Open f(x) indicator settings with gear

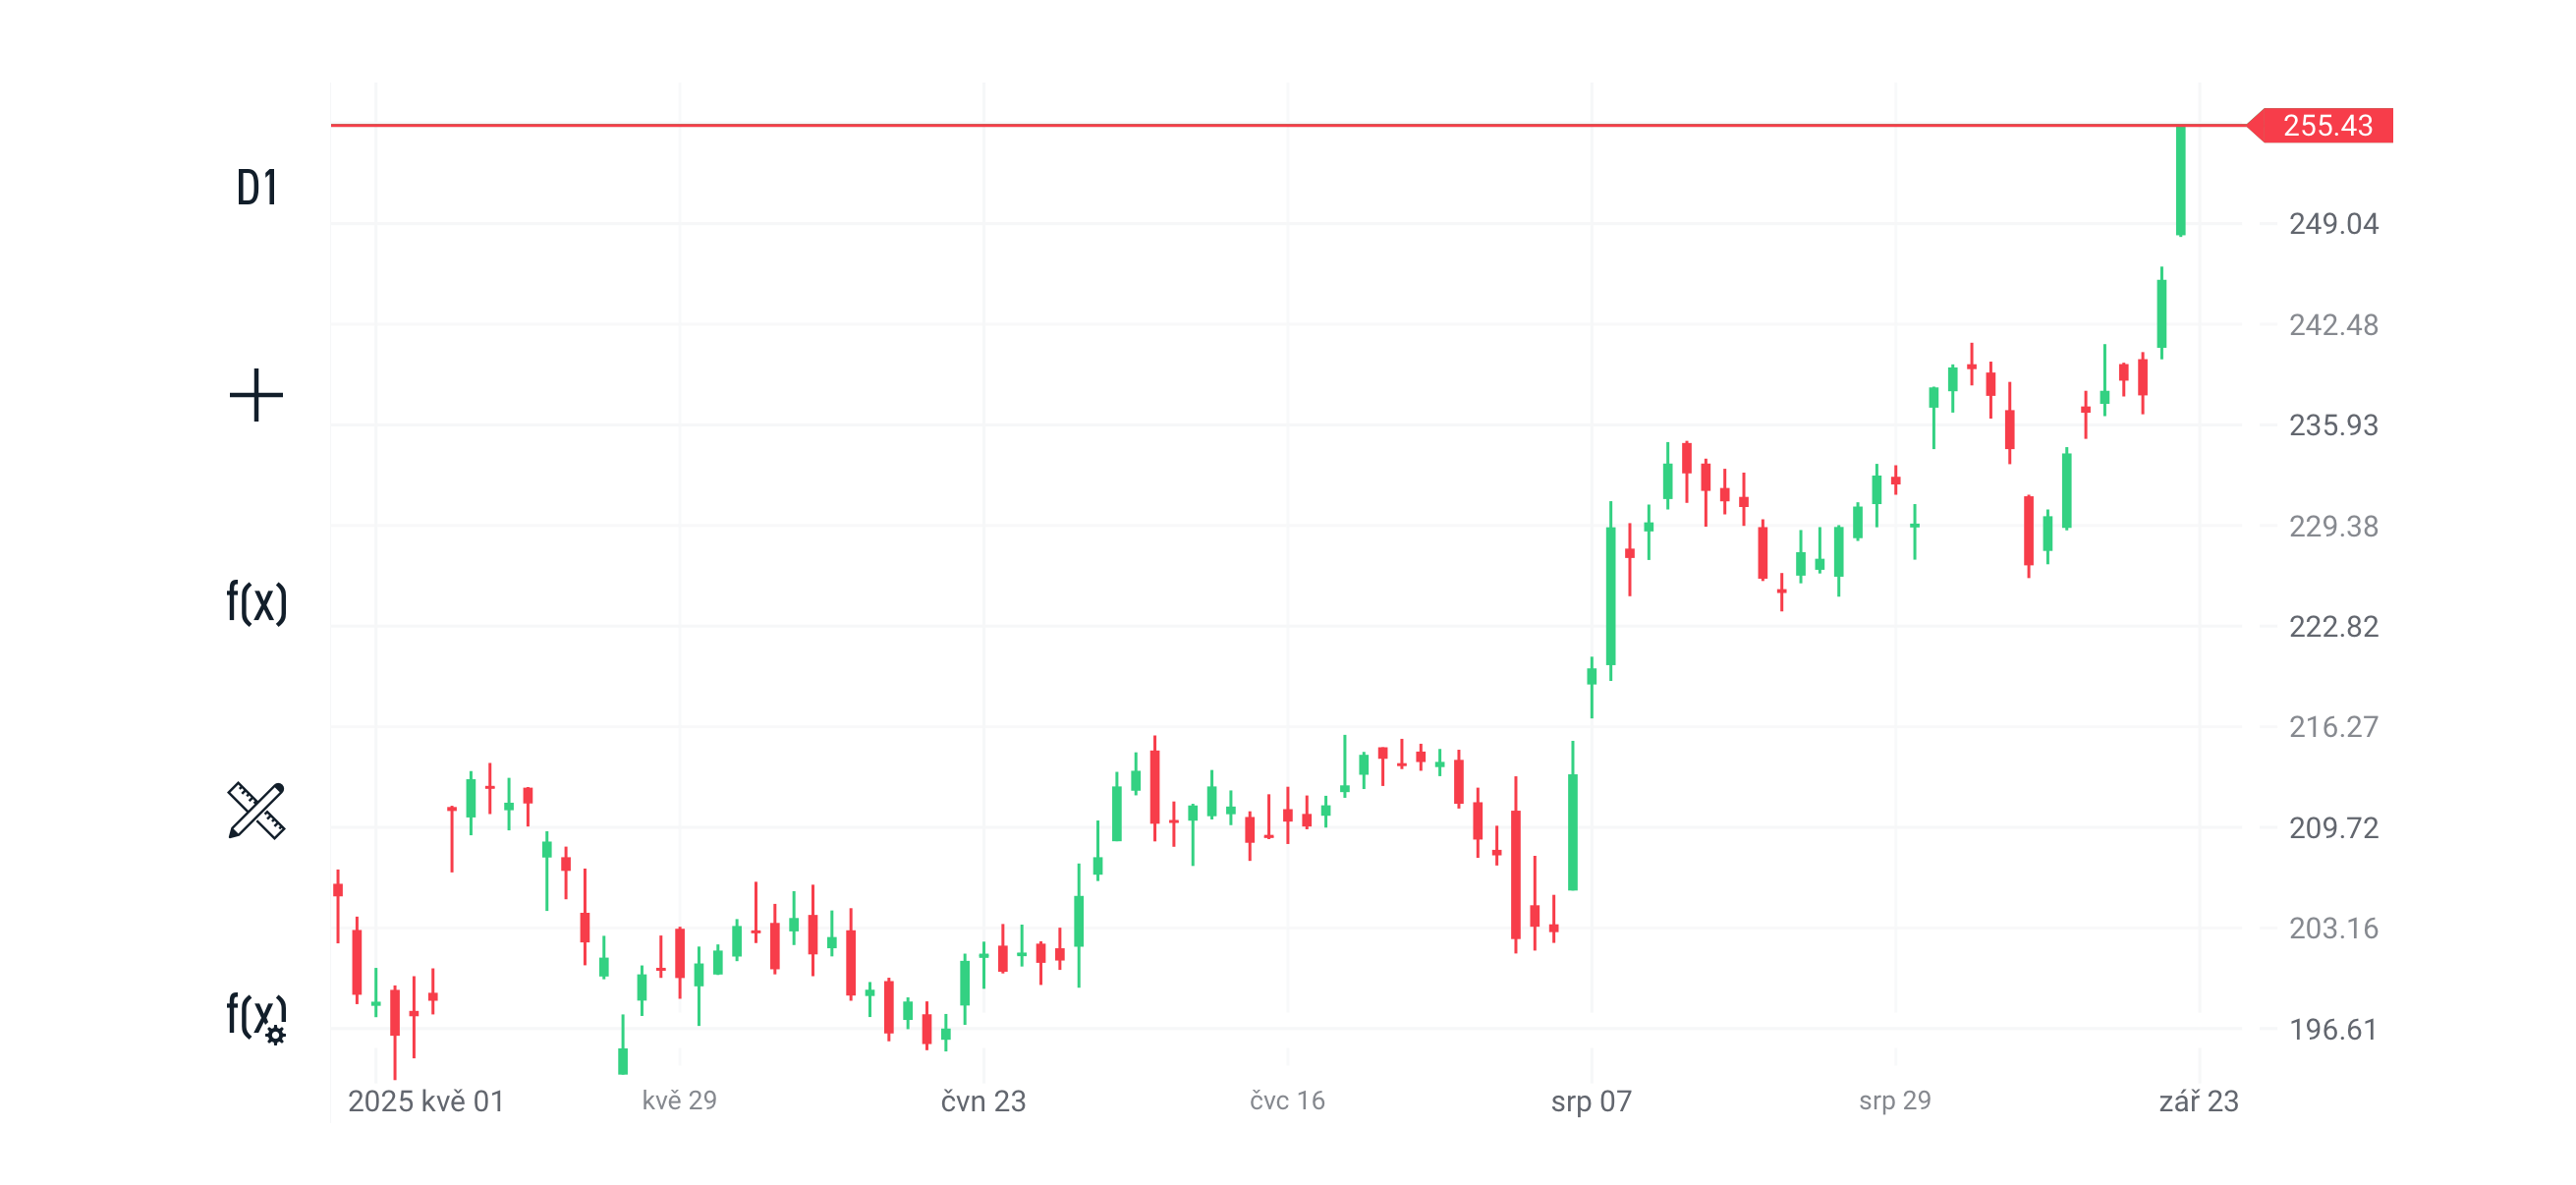pyautogui.click(x=257, y=1018)
